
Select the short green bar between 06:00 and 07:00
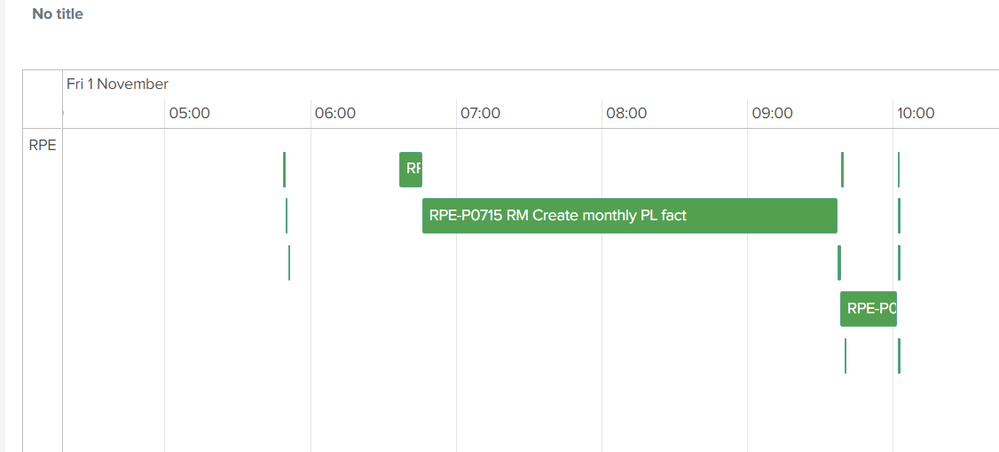click(410, 169)
